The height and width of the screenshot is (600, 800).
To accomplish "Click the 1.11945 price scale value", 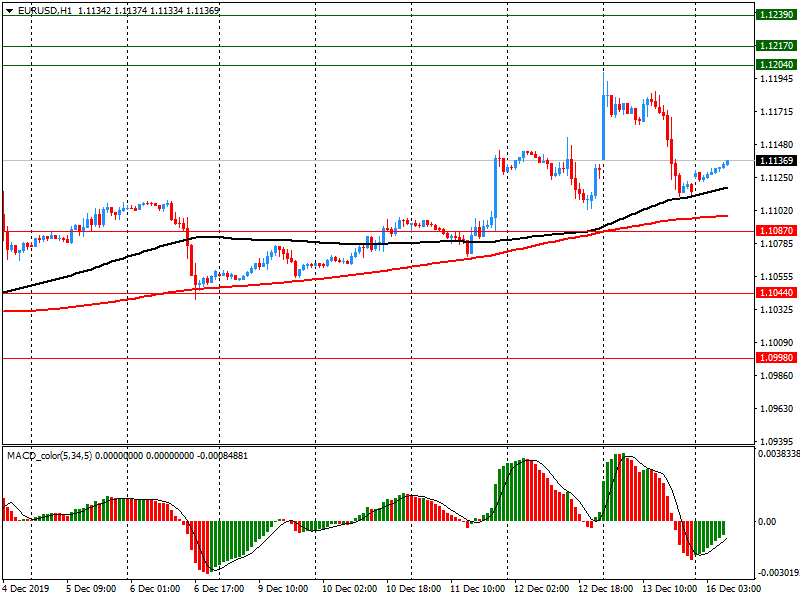I will 777,79.
